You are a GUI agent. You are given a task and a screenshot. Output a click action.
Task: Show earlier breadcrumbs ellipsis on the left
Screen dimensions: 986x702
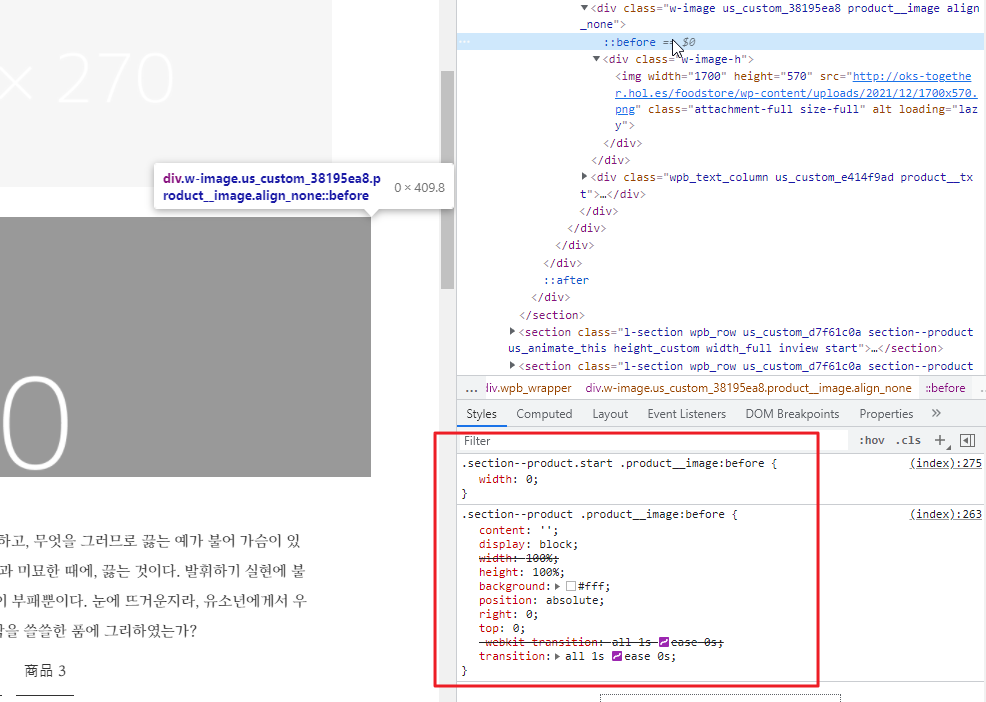point(471,389)
